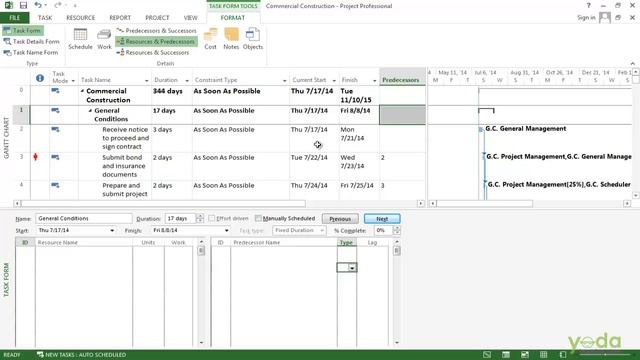Choose Resources & Predecessors detail

coord(156,42)
